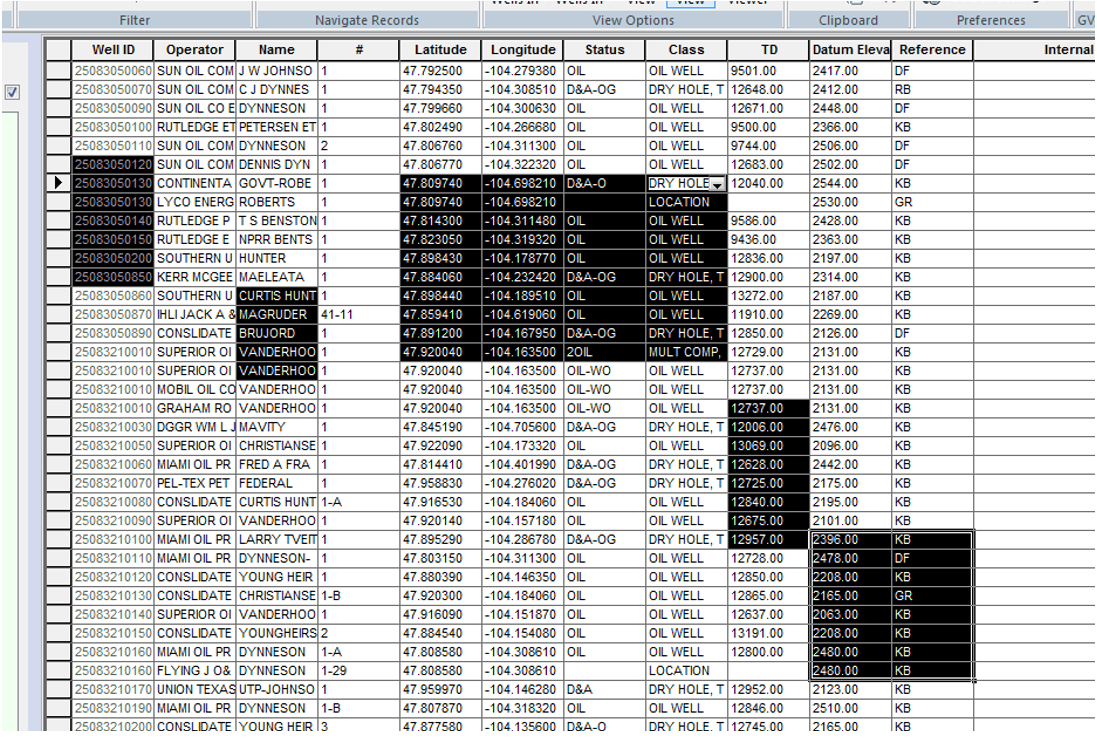Image resolution: width=1097 pixels, height=742 pixels.
Task: Select Well ID cell 25083050070
Action: coord(113,90)
